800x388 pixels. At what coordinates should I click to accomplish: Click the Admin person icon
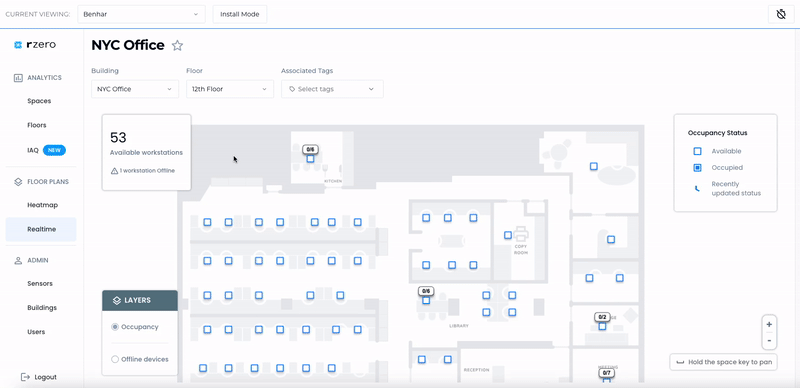[18, 260]
